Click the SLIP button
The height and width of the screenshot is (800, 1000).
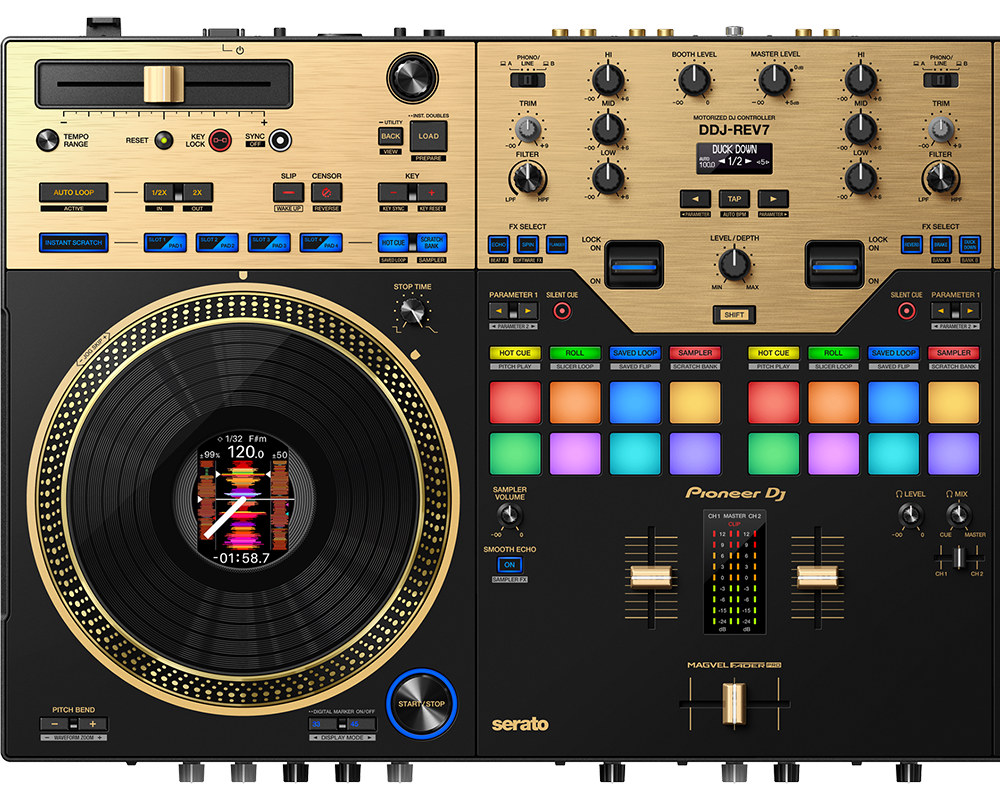click(x=288, y=192)
